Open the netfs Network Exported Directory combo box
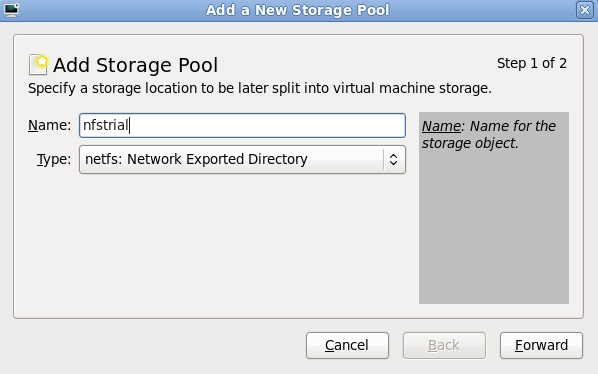Screen dimensions: 598x374 coord(242,159)
